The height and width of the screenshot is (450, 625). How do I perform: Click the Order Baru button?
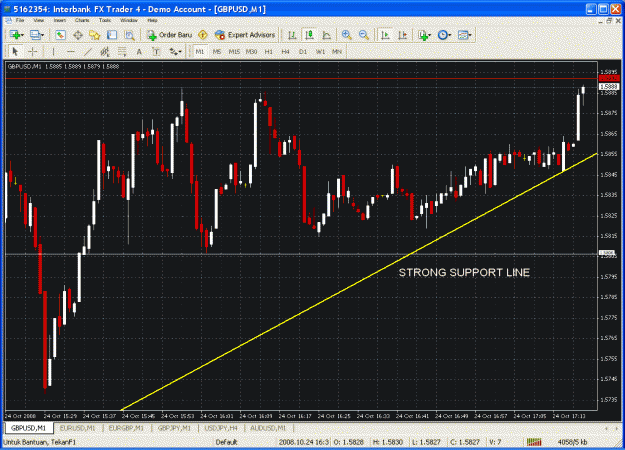click(x=169, y=35)
